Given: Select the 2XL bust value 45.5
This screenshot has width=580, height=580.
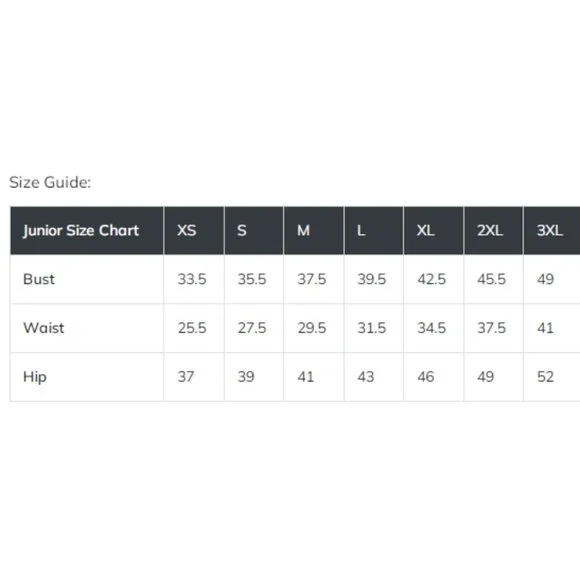Looking at the screenshot, I should [492, 279].
